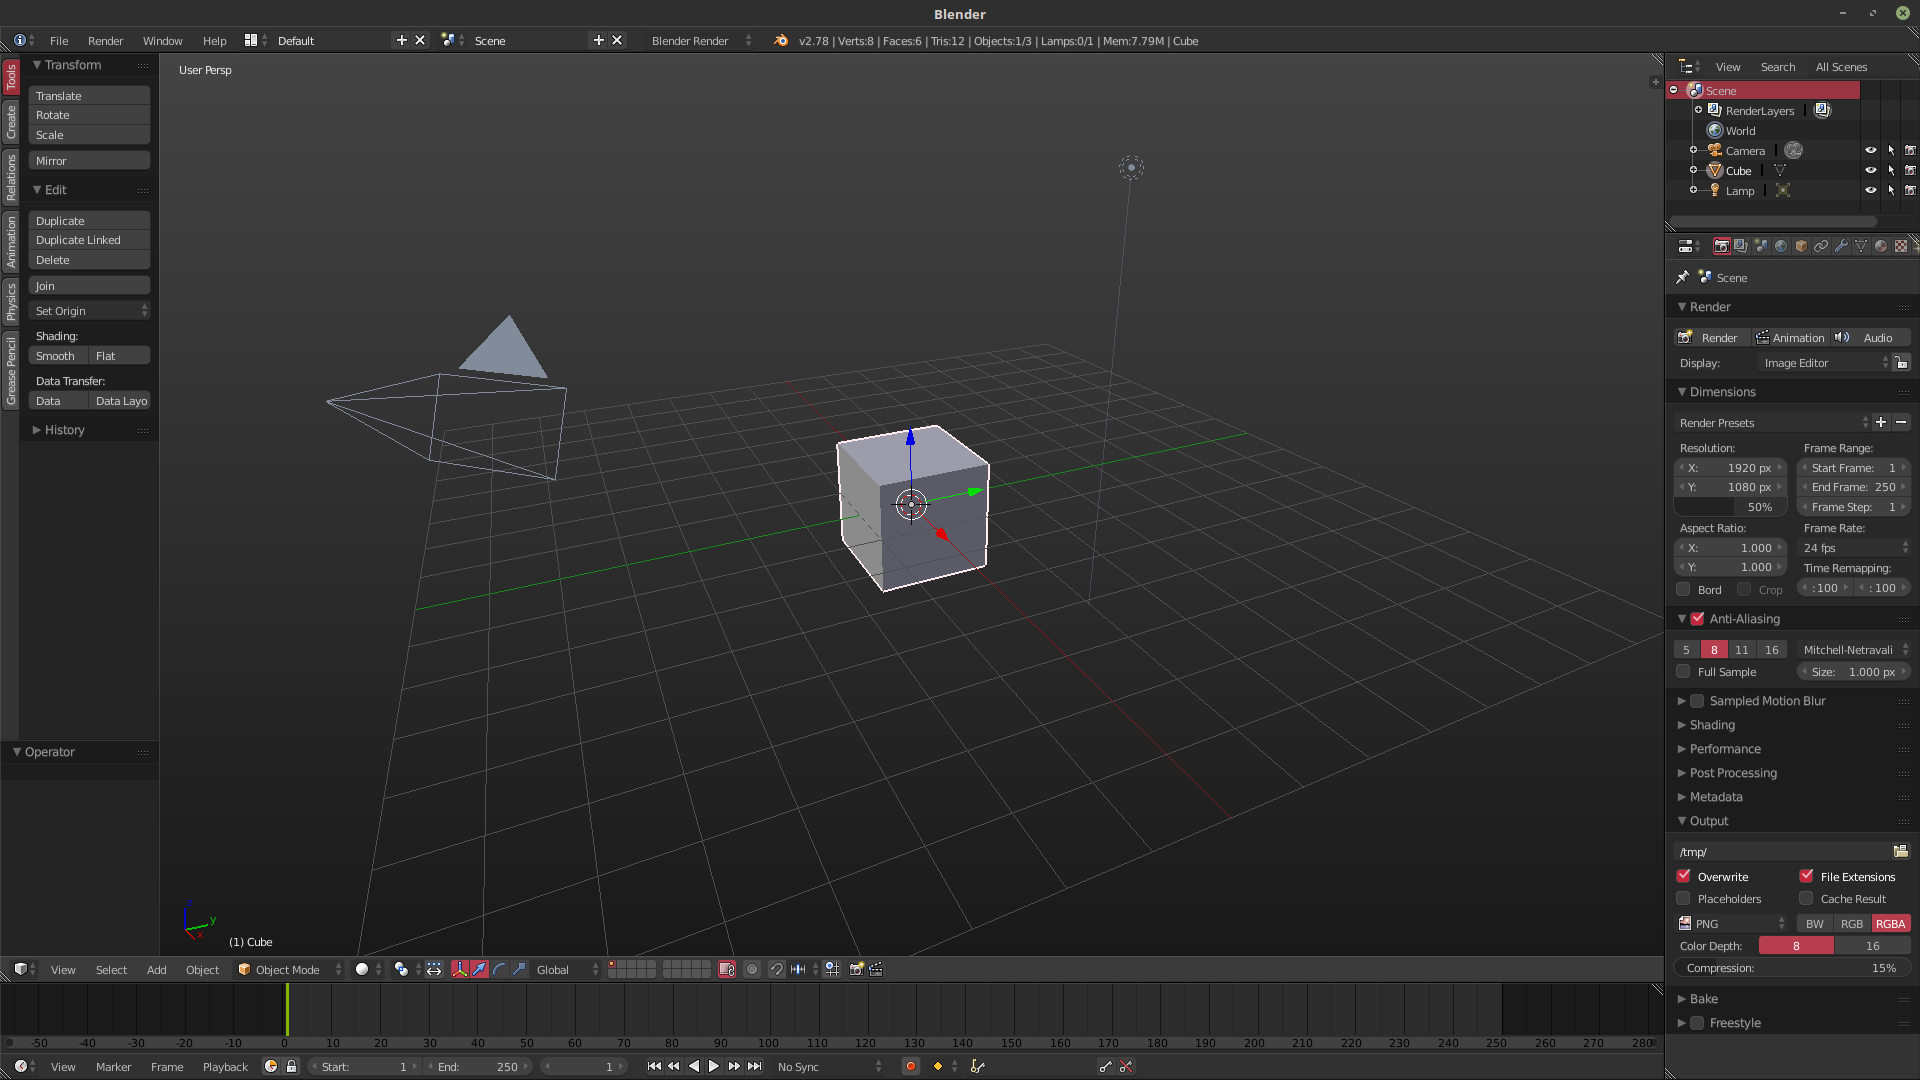This screenshot has height=1080, width=1920.
Task: Toggle Cube renderability camera icon
Action: point(1910,170)
